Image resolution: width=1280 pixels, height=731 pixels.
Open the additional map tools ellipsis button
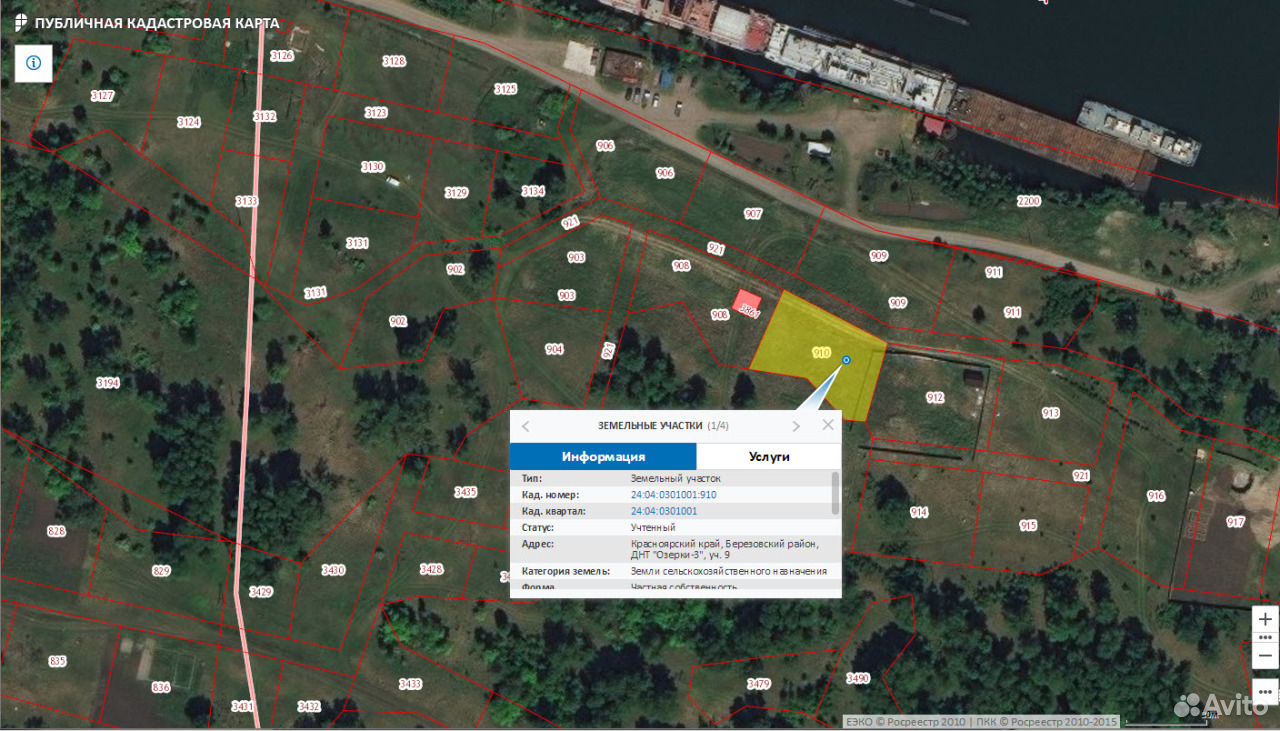click(x=1265, y=692)
